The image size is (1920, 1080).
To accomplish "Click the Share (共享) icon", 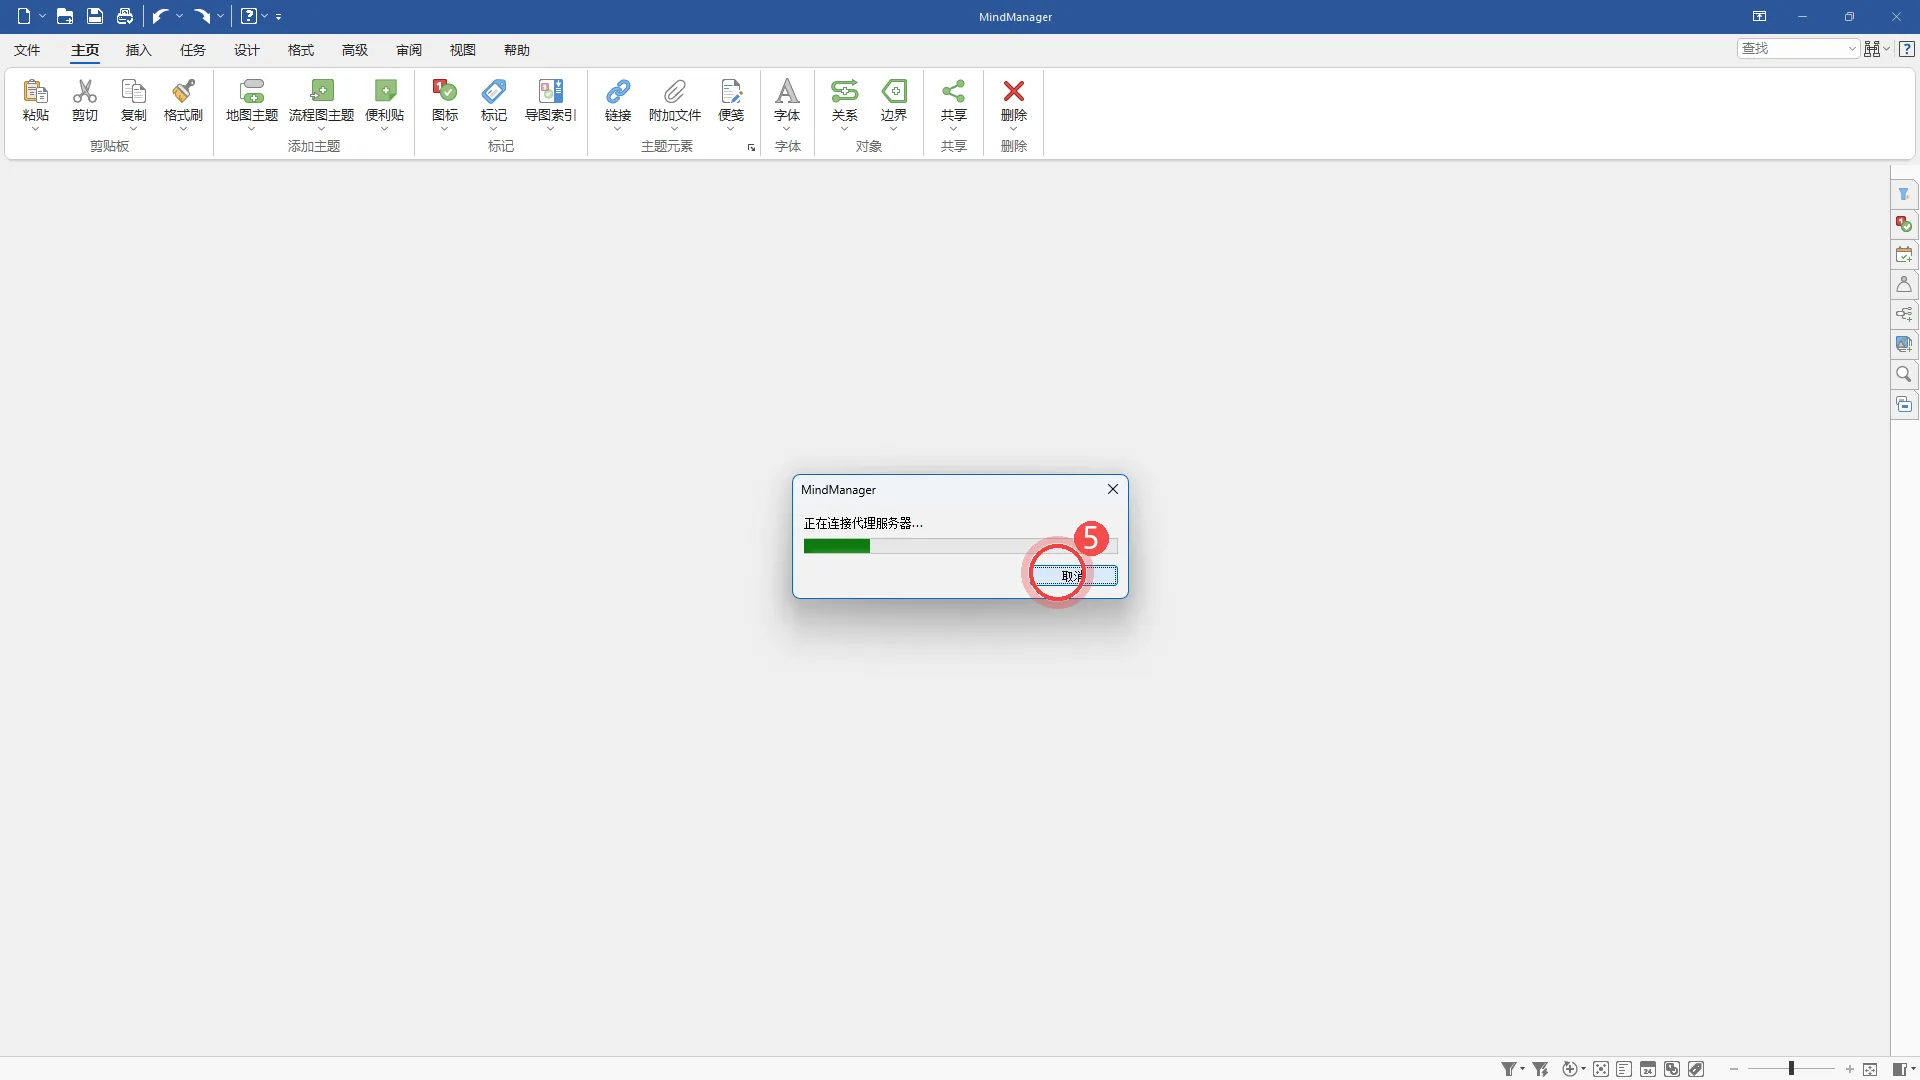I will tap(954, 92).
